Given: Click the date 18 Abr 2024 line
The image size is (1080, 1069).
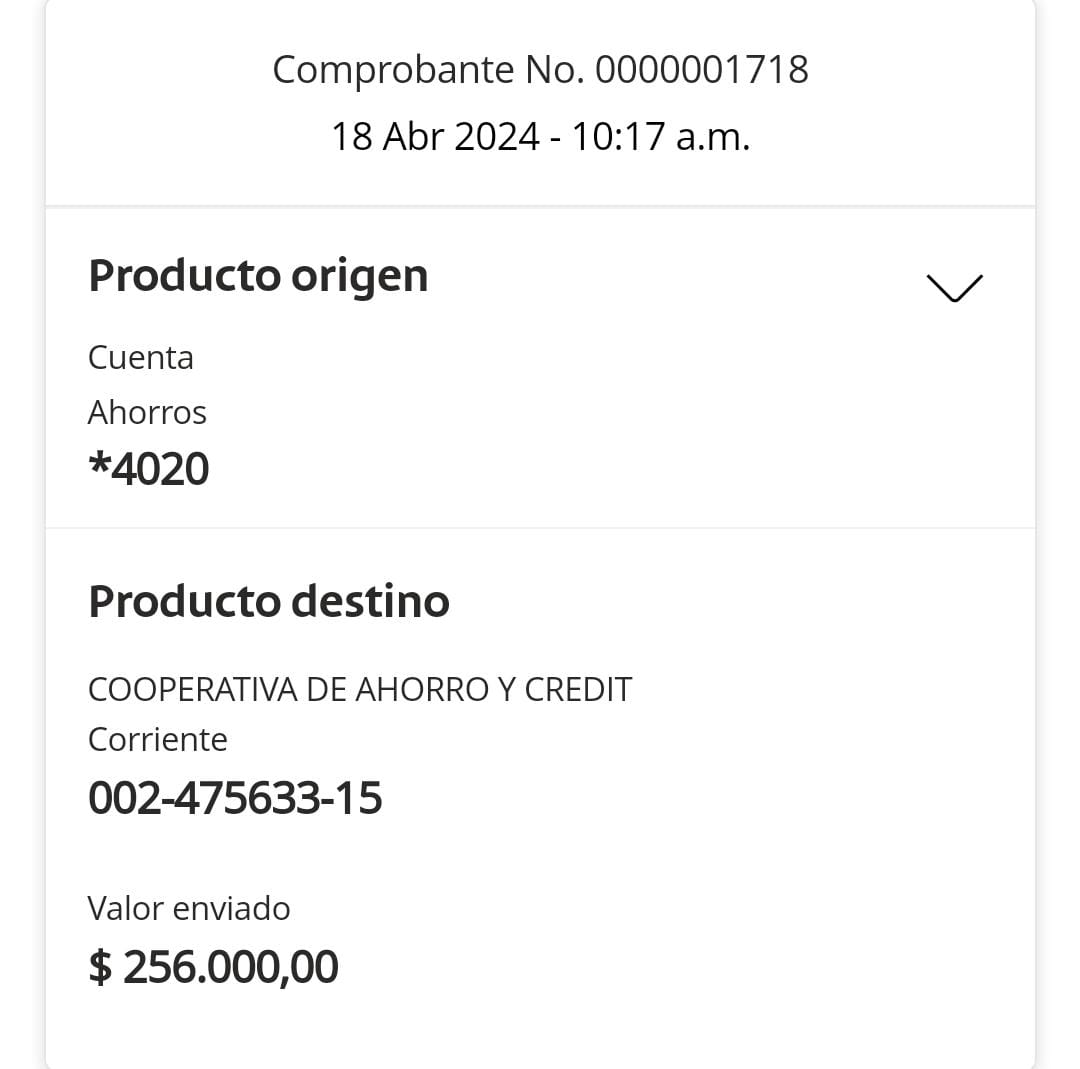Looking at the screenshot, I should click(540, 135).
